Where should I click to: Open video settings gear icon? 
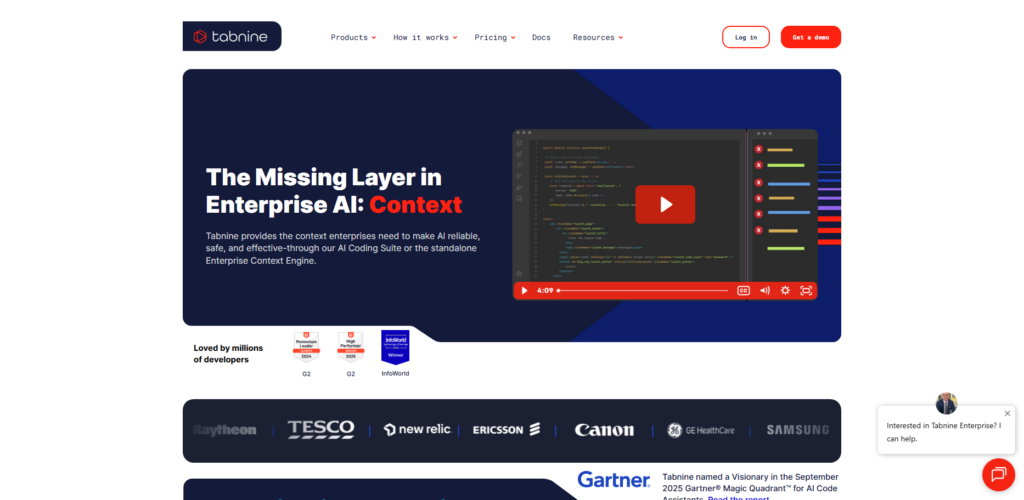pos(785,291)
